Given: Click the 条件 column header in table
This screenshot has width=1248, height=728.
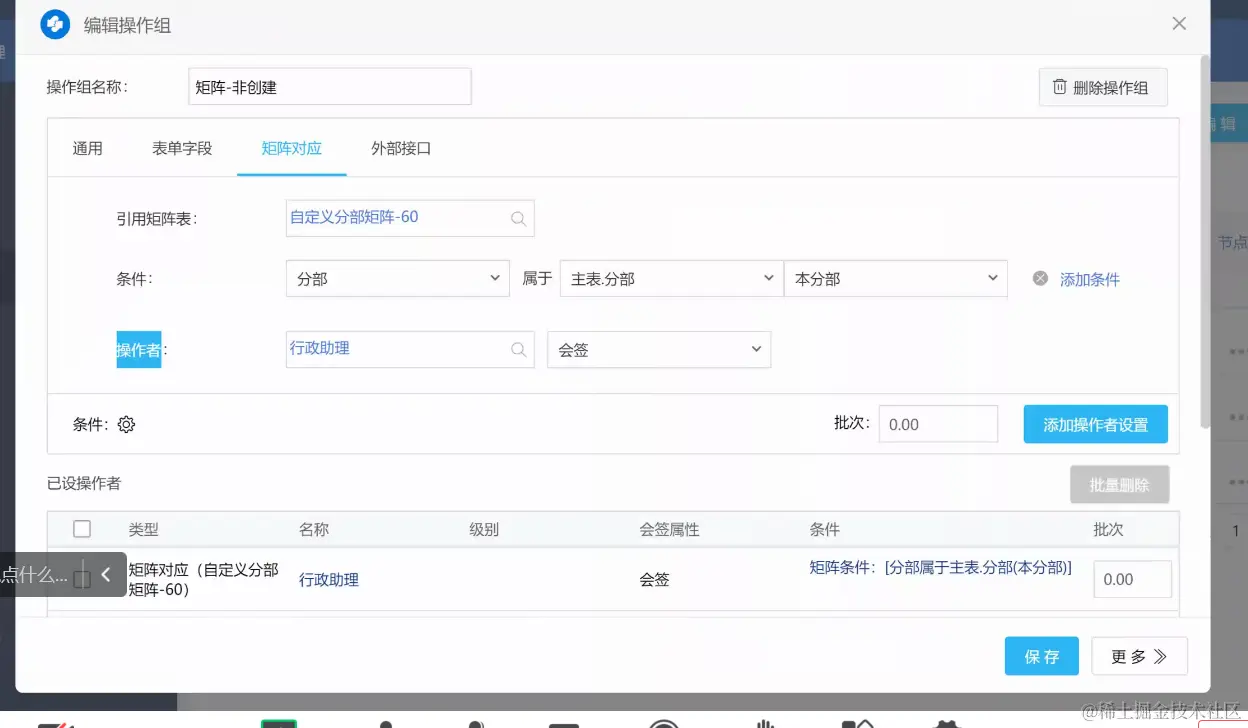Looking at the screenshot, I should tap(825, 530).
